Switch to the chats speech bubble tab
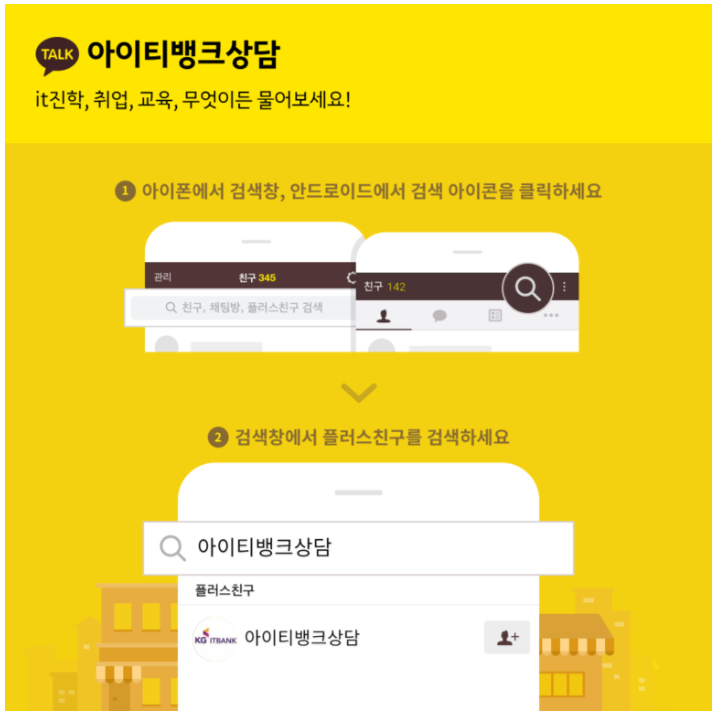 439,315
